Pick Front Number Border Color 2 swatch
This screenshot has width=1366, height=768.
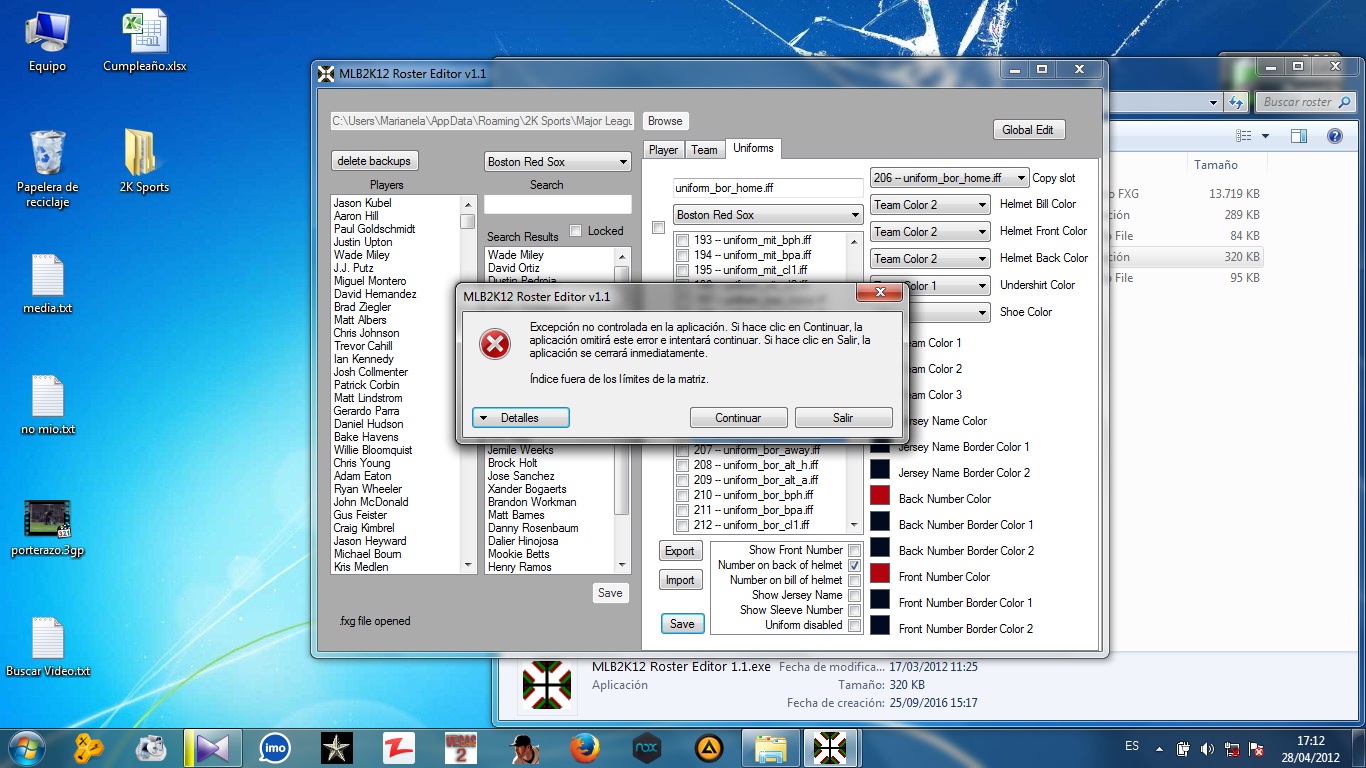coord(880,625)
